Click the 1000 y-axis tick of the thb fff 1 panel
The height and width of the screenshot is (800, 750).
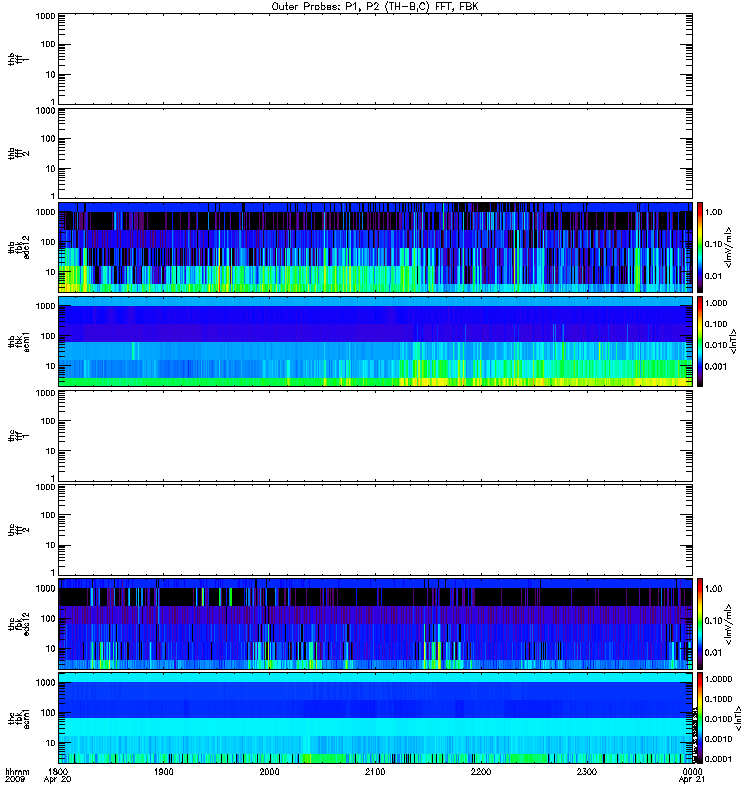[x=45, y=16]
